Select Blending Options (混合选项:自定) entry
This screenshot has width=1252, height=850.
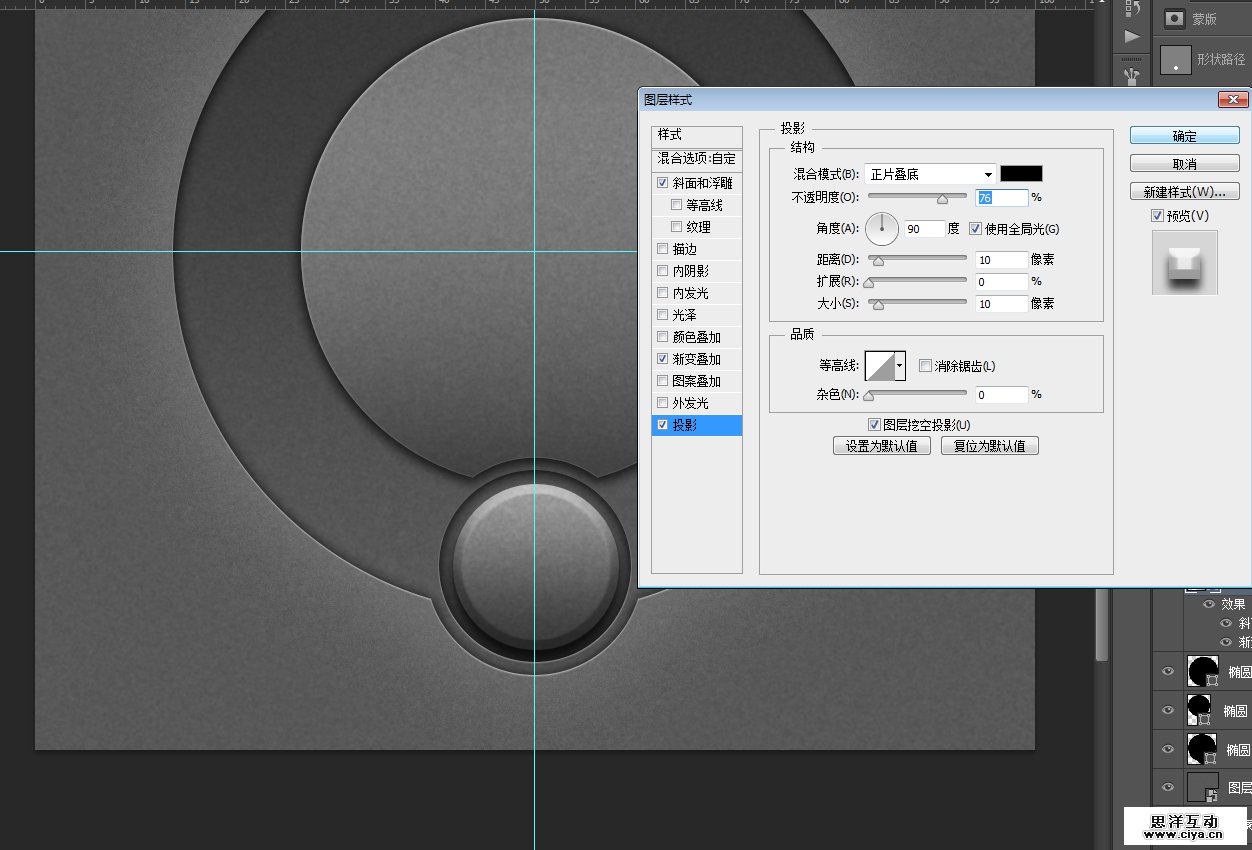pyautogui.click(x=696, y=158)
